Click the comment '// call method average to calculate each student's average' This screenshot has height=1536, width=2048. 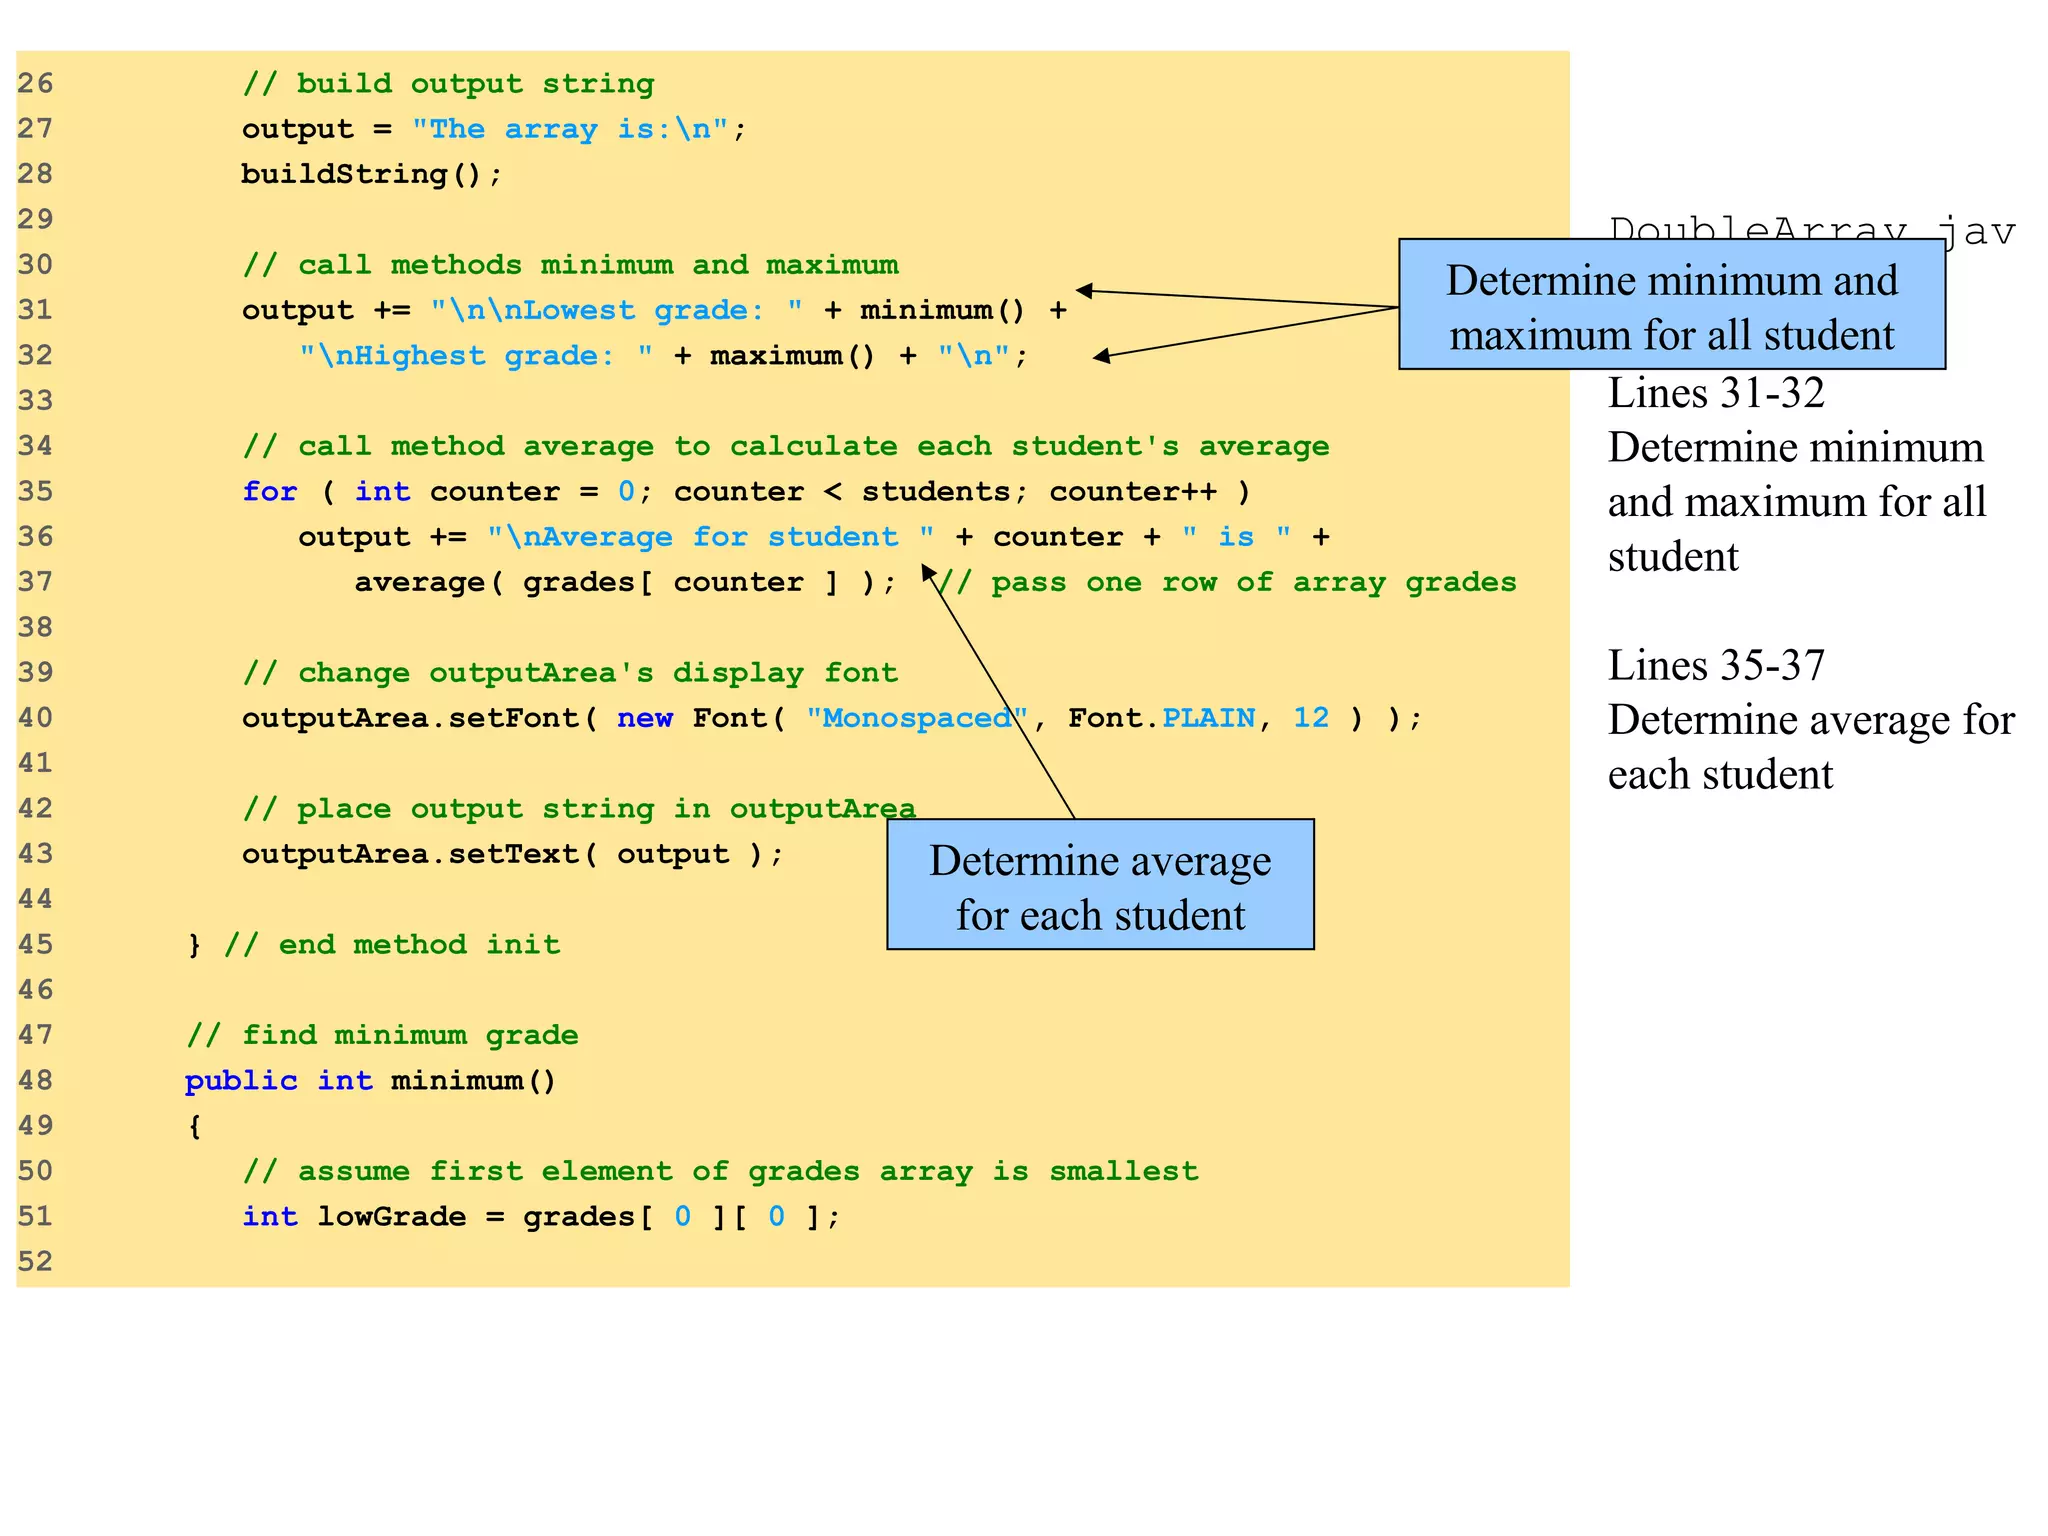tap(786, 446)
